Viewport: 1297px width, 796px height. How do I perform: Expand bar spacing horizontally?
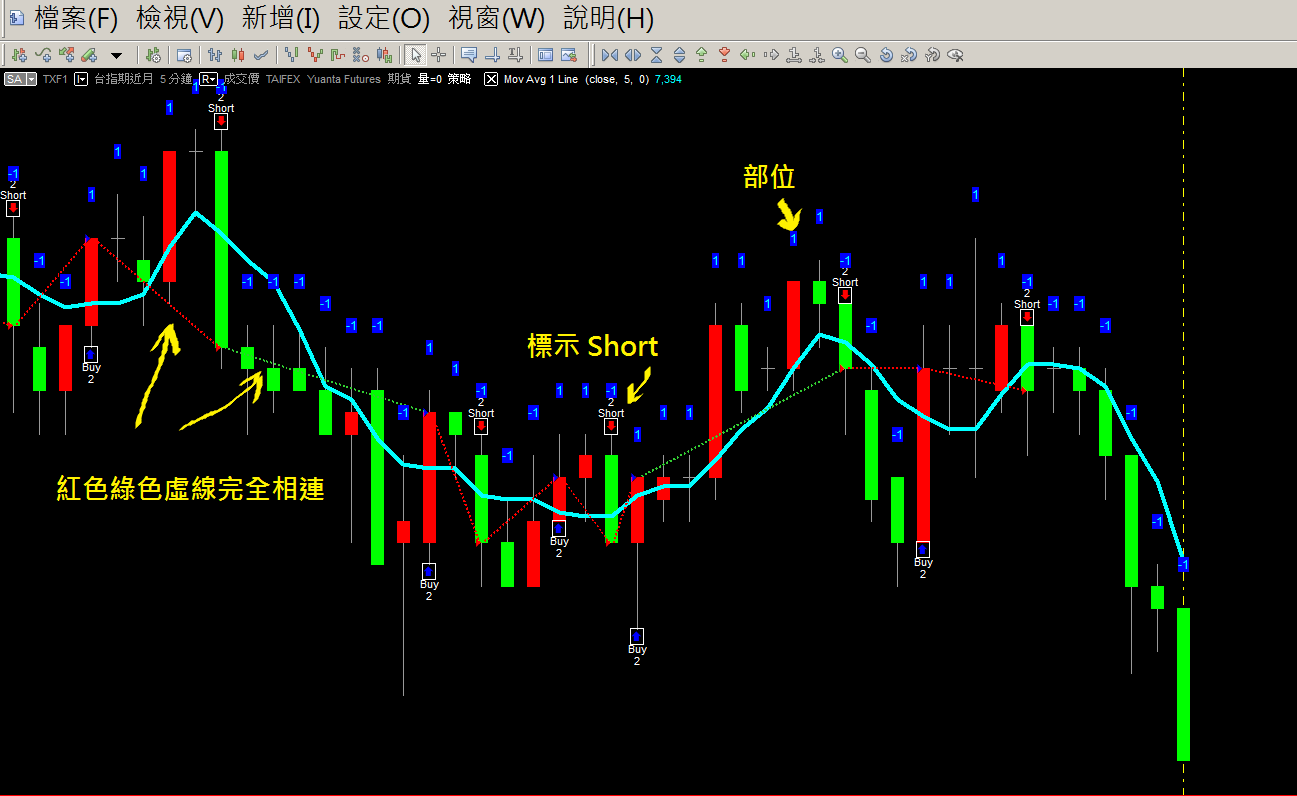coord(633,55)
